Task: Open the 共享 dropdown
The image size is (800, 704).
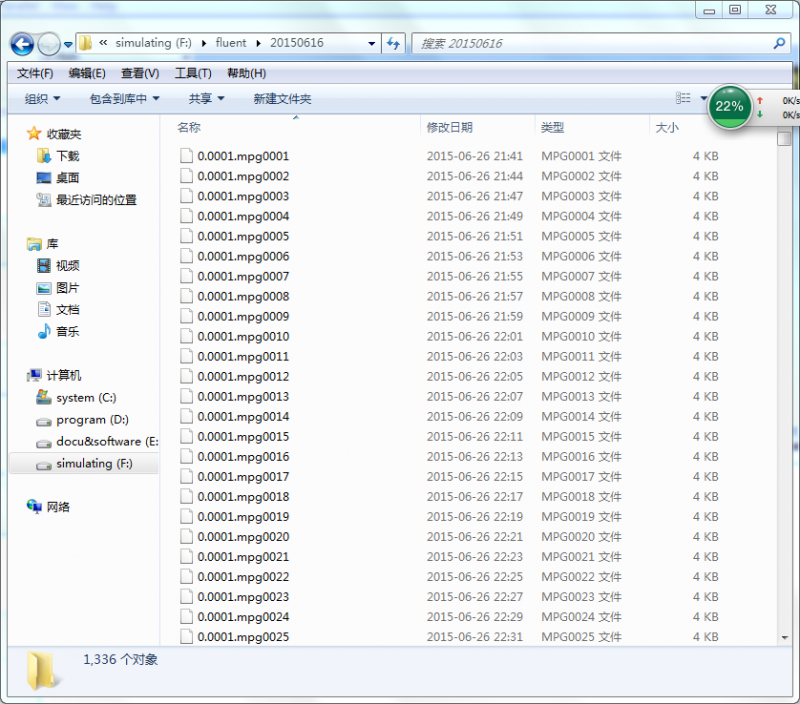Action: [206, 98]
